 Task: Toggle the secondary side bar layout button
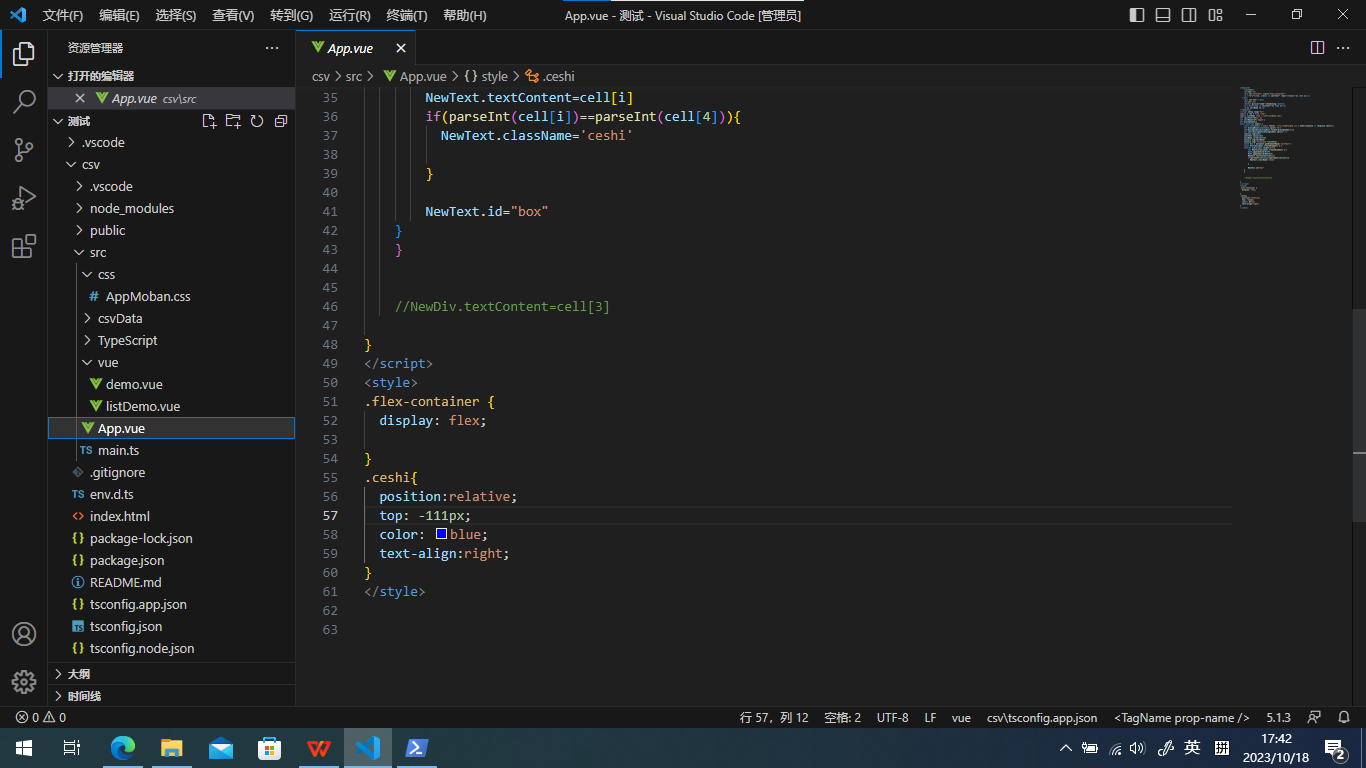tap(1189, 15)
